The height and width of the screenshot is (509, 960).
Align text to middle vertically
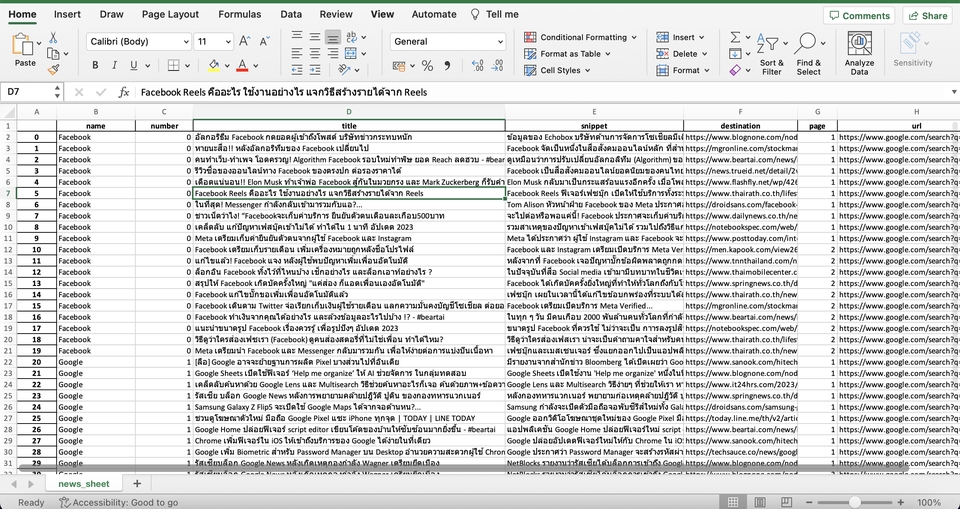(x=315, y=37)
